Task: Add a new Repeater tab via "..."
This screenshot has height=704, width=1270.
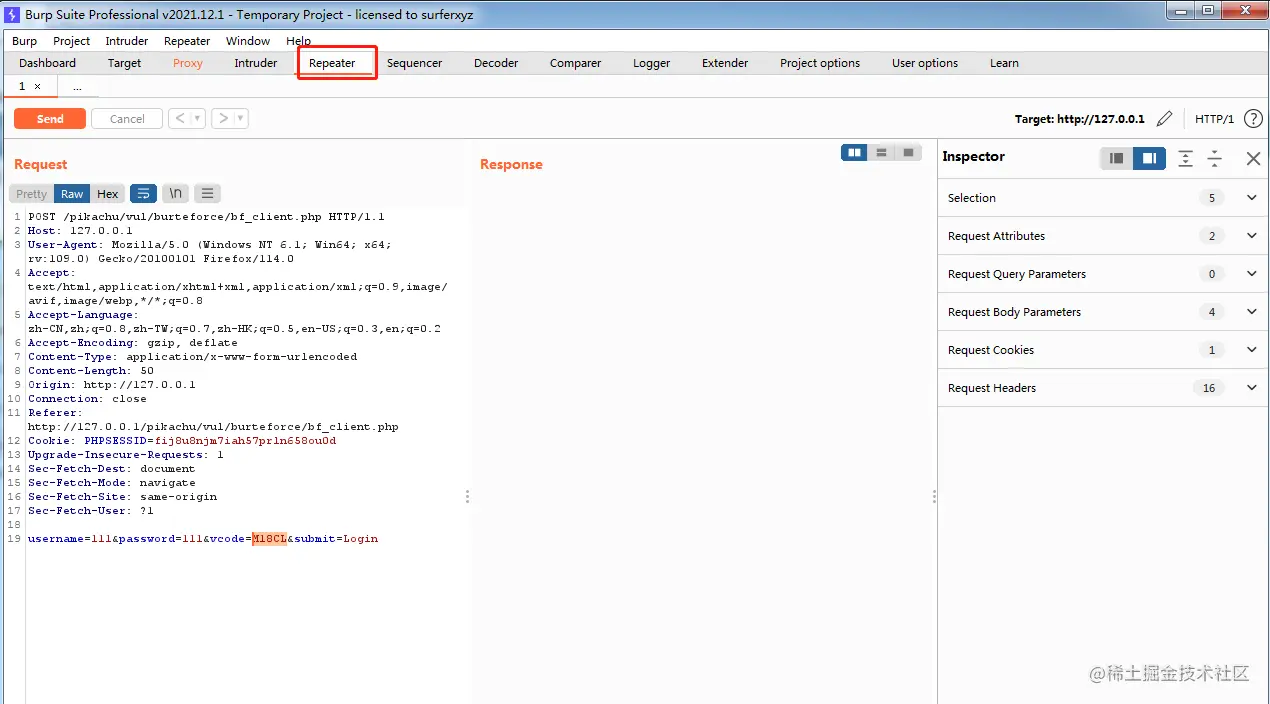Action: tap(77, 87)
